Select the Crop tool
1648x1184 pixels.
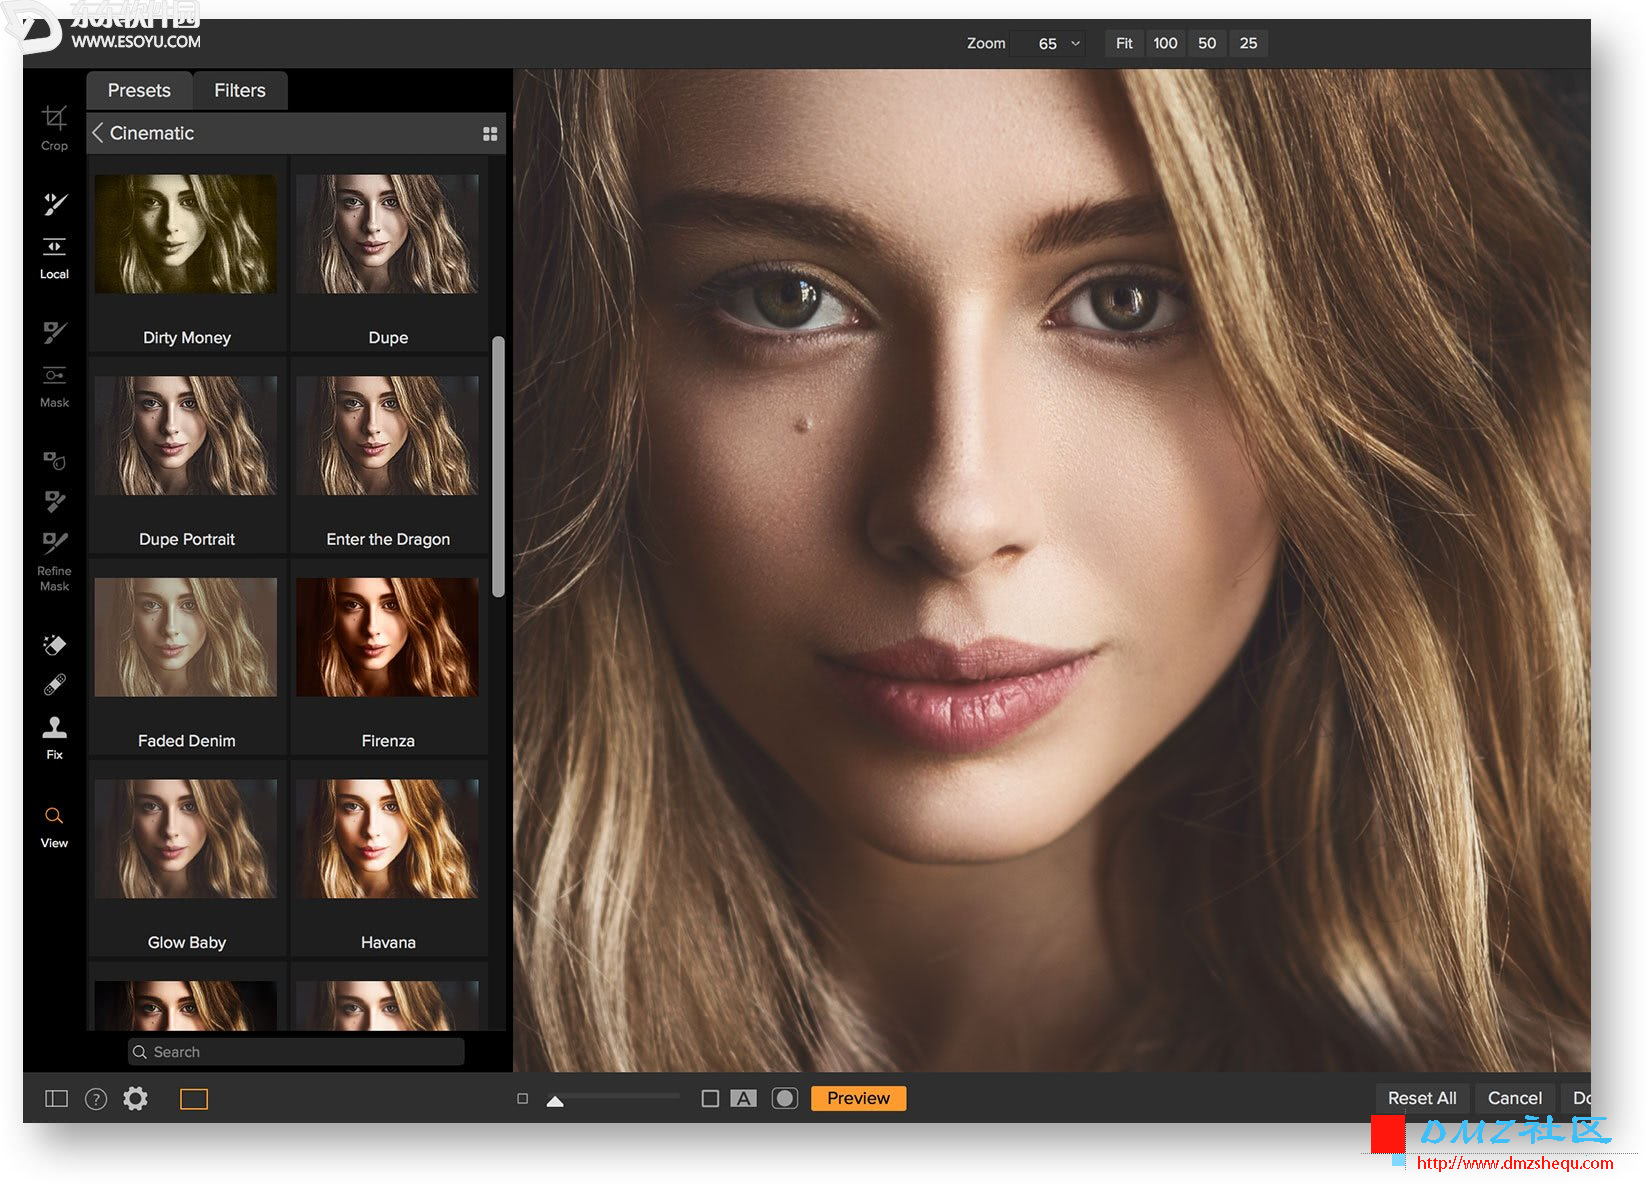54,119
